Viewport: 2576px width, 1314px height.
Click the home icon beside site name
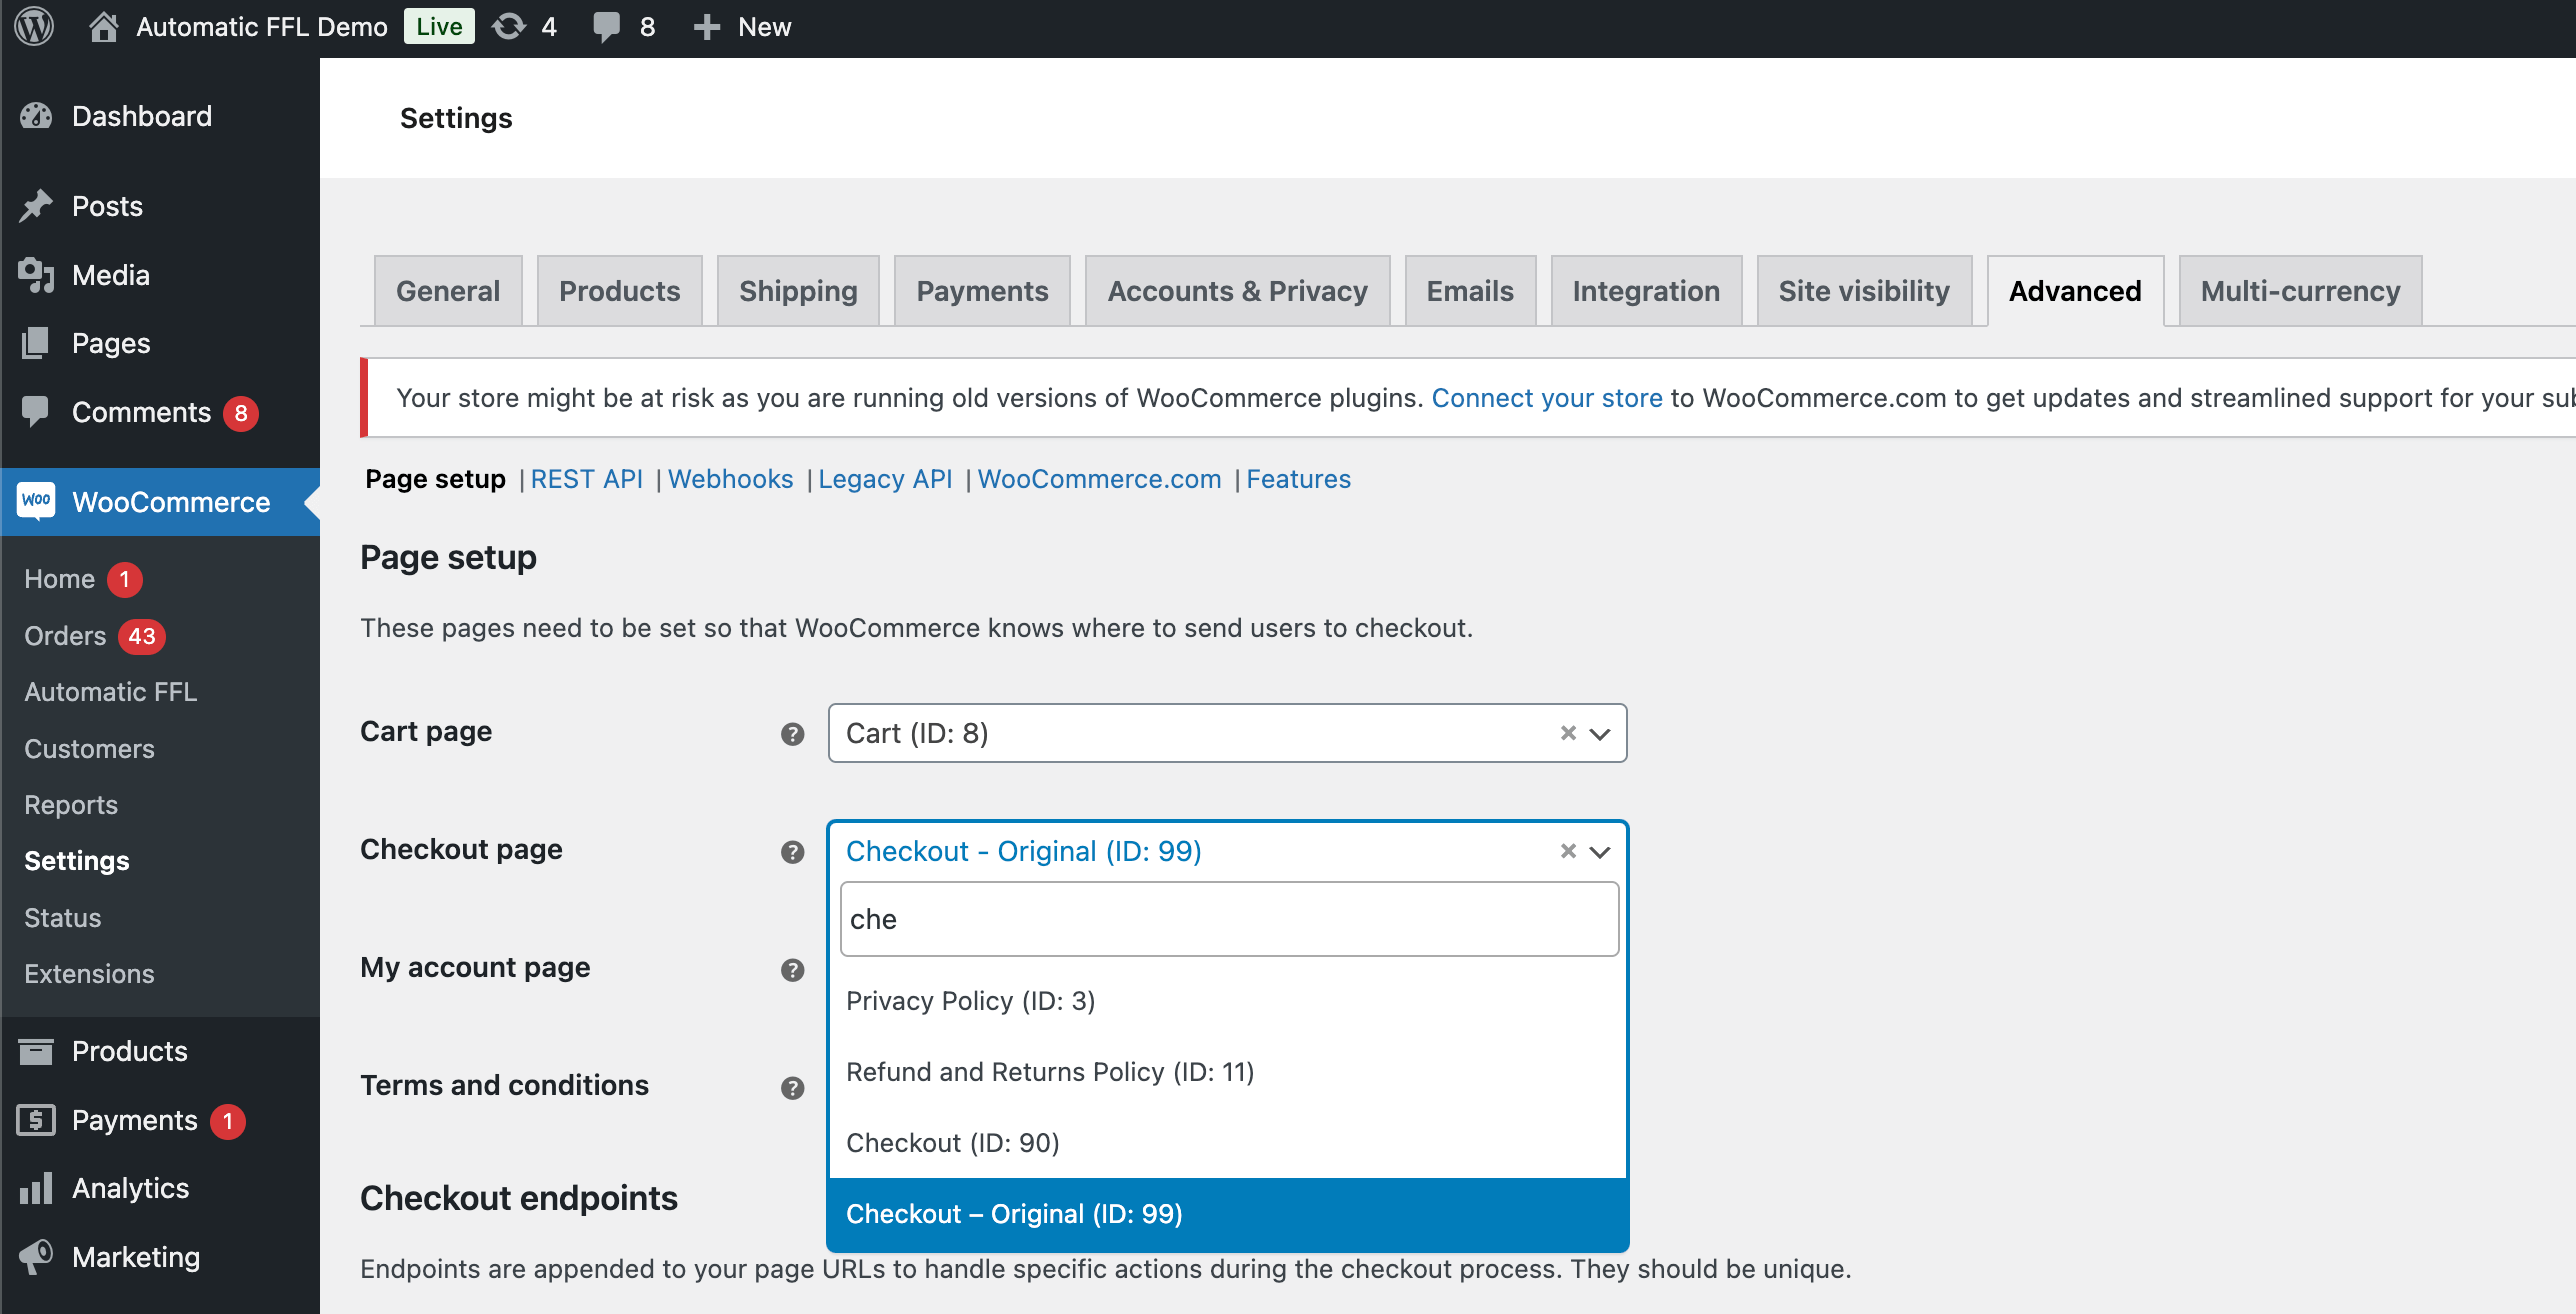tap(103, 27)
